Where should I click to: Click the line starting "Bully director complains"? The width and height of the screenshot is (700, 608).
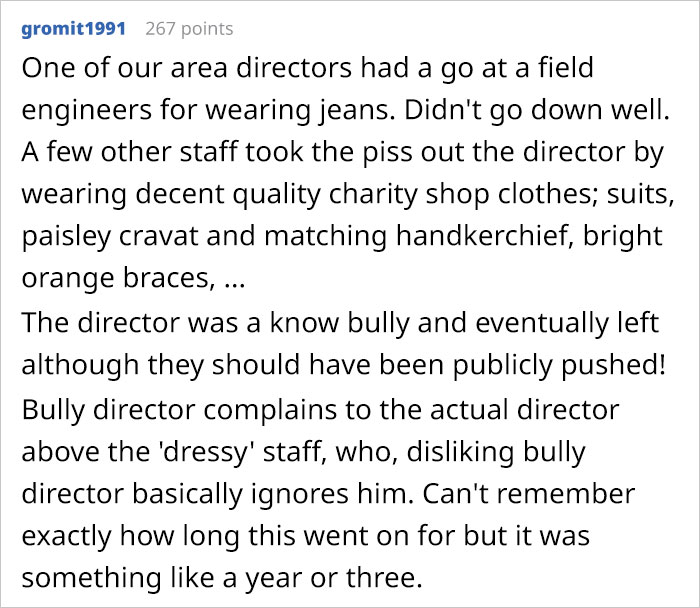click(x=320, y=409)
